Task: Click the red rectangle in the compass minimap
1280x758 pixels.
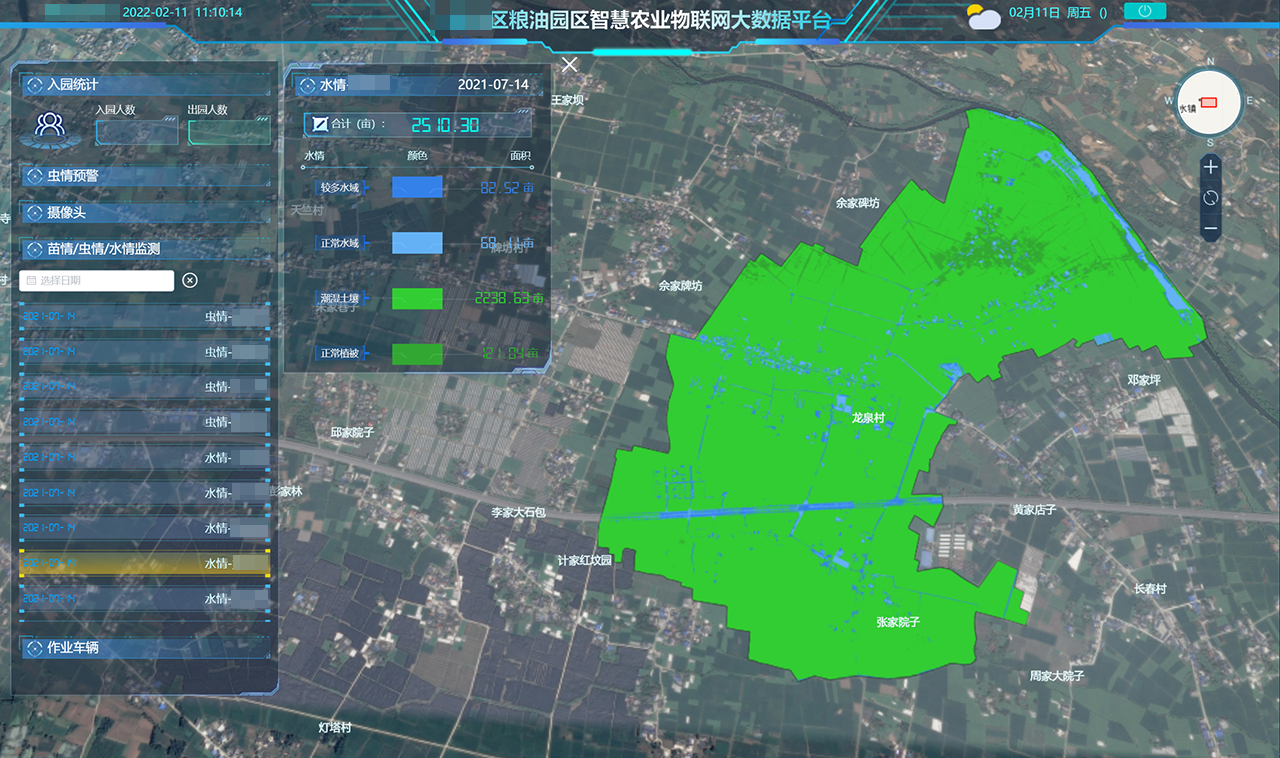Action: coord(1208,102)
